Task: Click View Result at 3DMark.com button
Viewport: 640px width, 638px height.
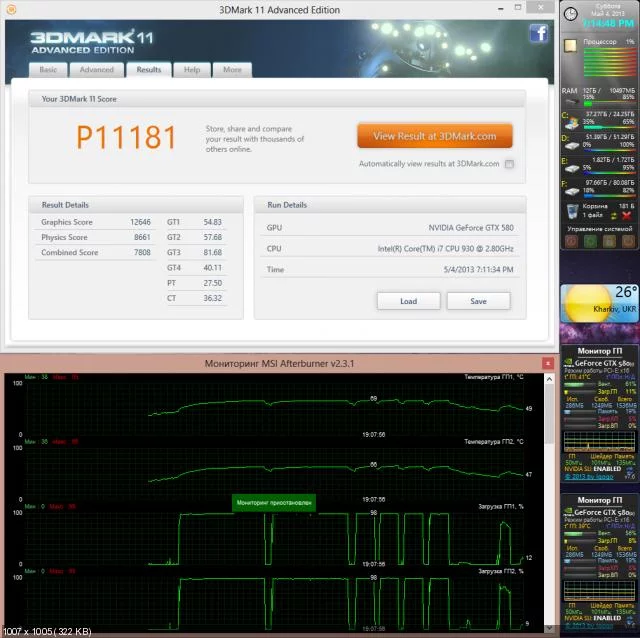Action: (x=435, y=136)
